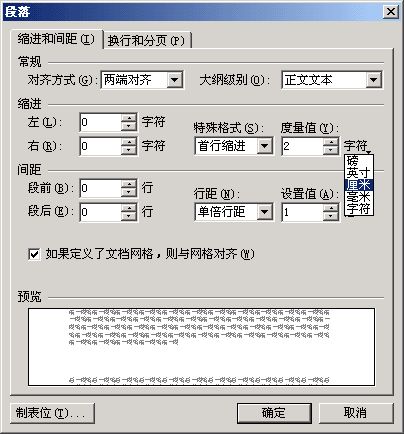
Task: Expand the 大纲级别 dropdown
Action: pos(373,80)
